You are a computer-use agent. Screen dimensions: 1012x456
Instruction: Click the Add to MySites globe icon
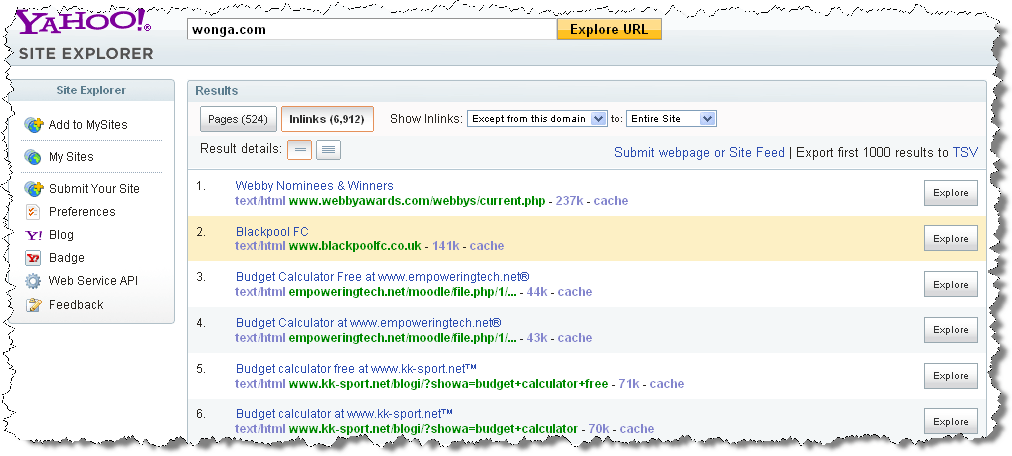click(x=34, y=124)
